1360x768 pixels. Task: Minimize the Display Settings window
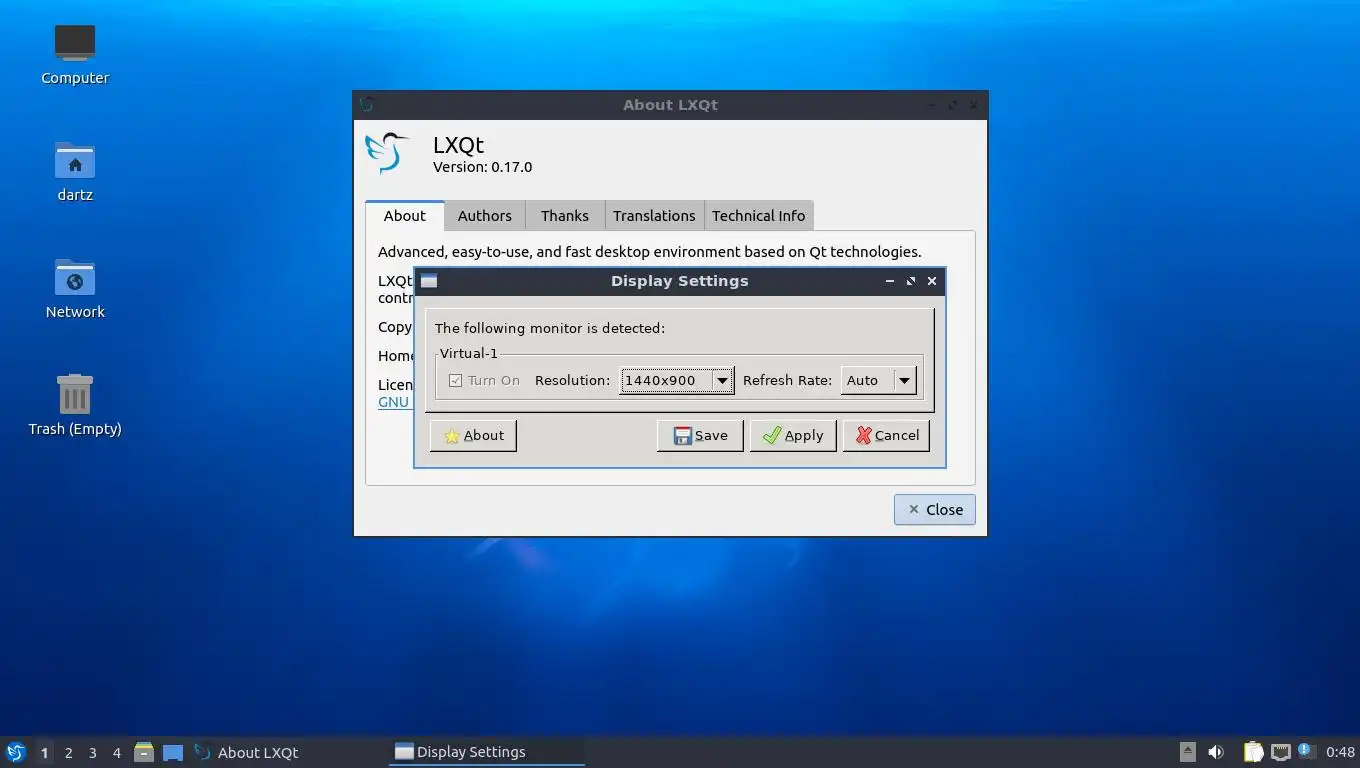pos(889,281)
